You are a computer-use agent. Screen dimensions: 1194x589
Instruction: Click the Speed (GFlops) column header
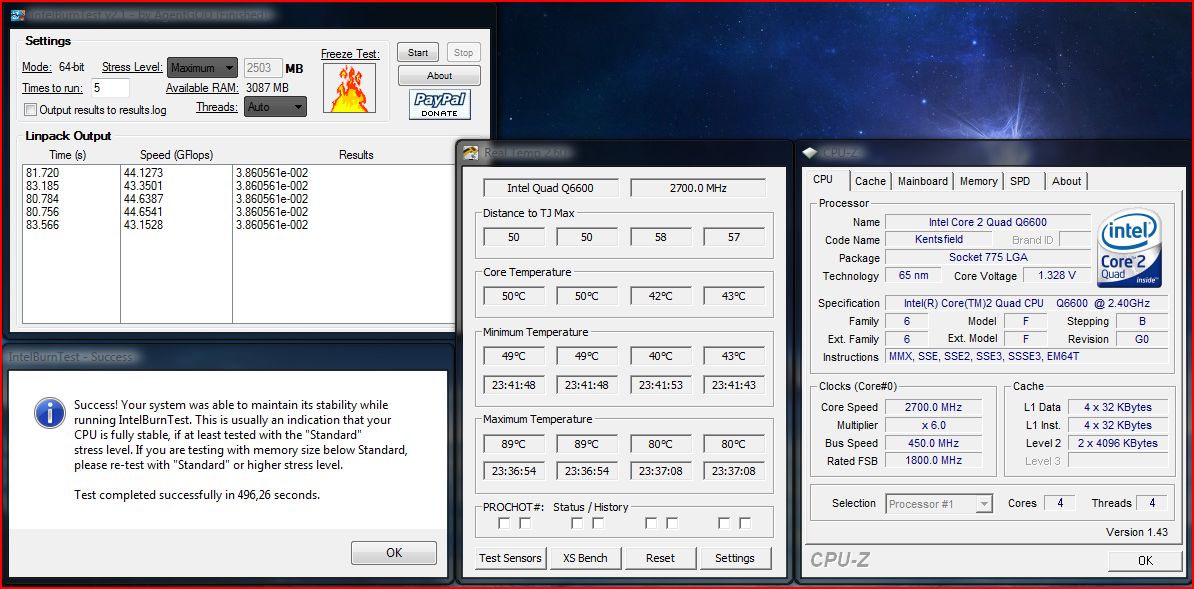tap(176, 155)
